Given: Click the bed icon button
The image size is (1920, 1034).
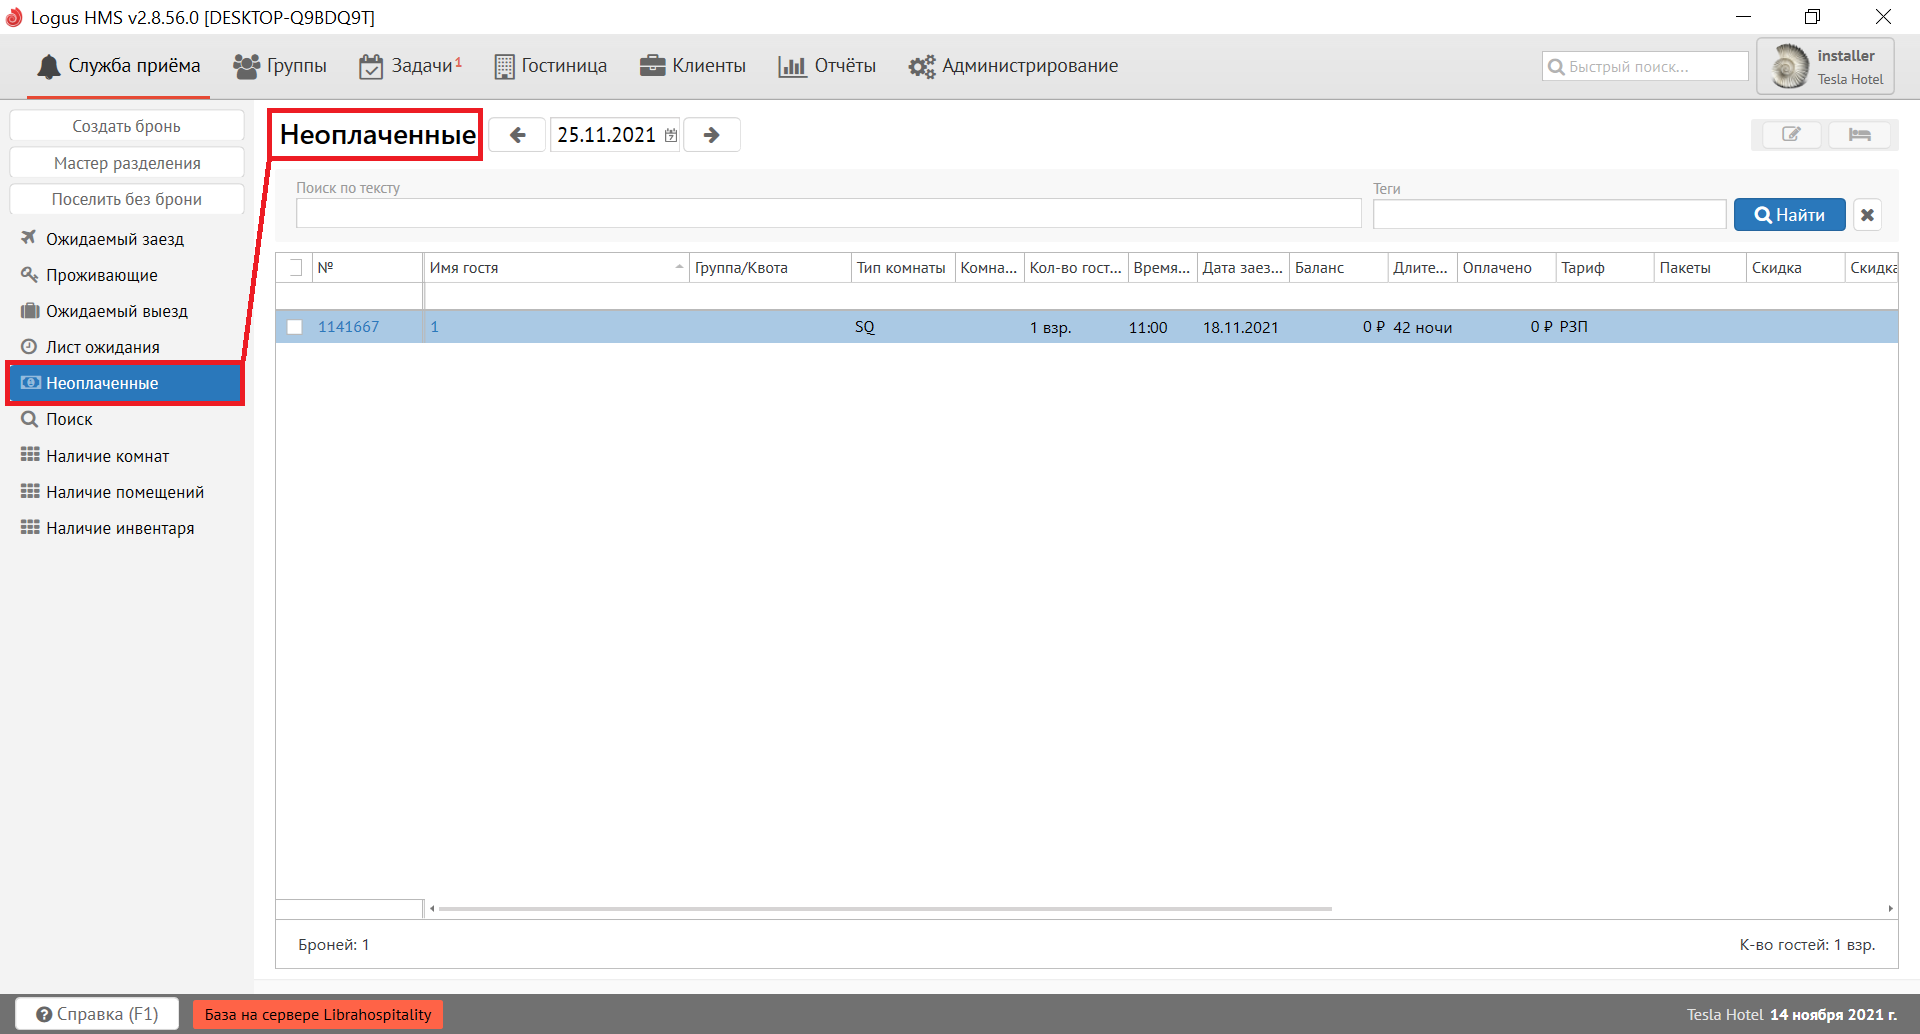Looking at the screenshot, I should tap(1859, 135).
